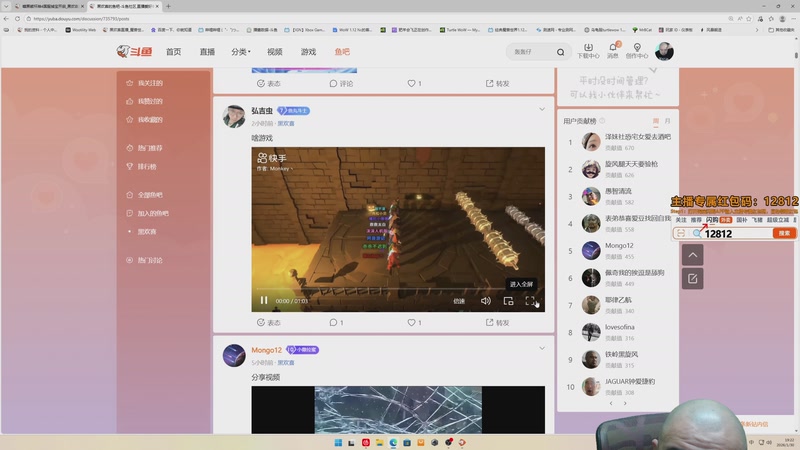
Task: Click 评论 on the topmost post
Action: [x=341, y=83]
